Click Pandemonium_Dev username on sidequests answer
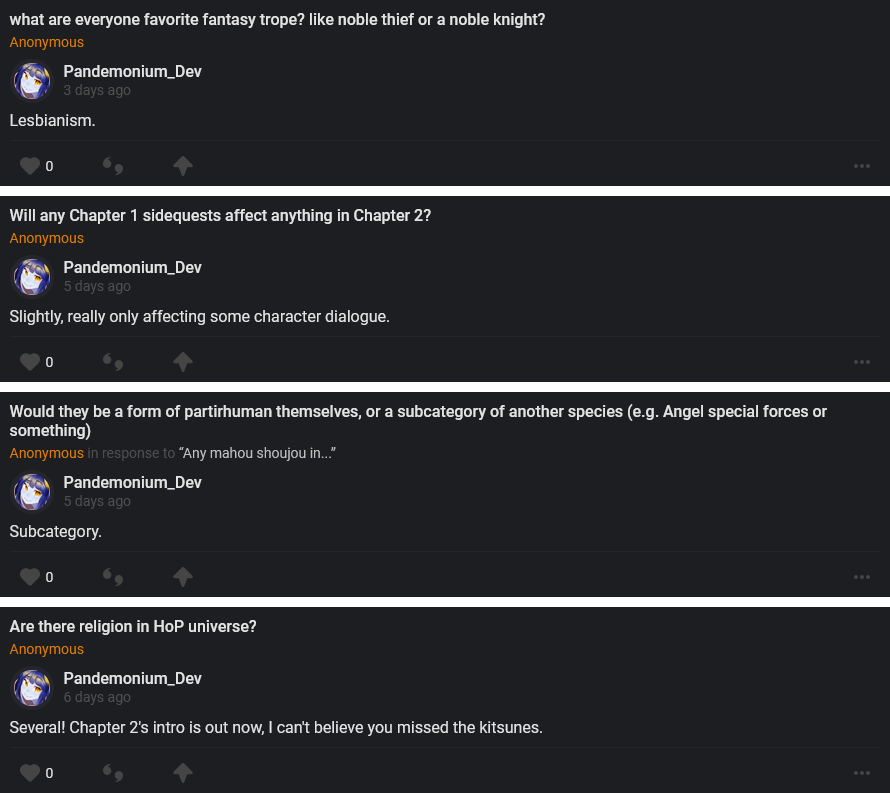 point(132,267)
